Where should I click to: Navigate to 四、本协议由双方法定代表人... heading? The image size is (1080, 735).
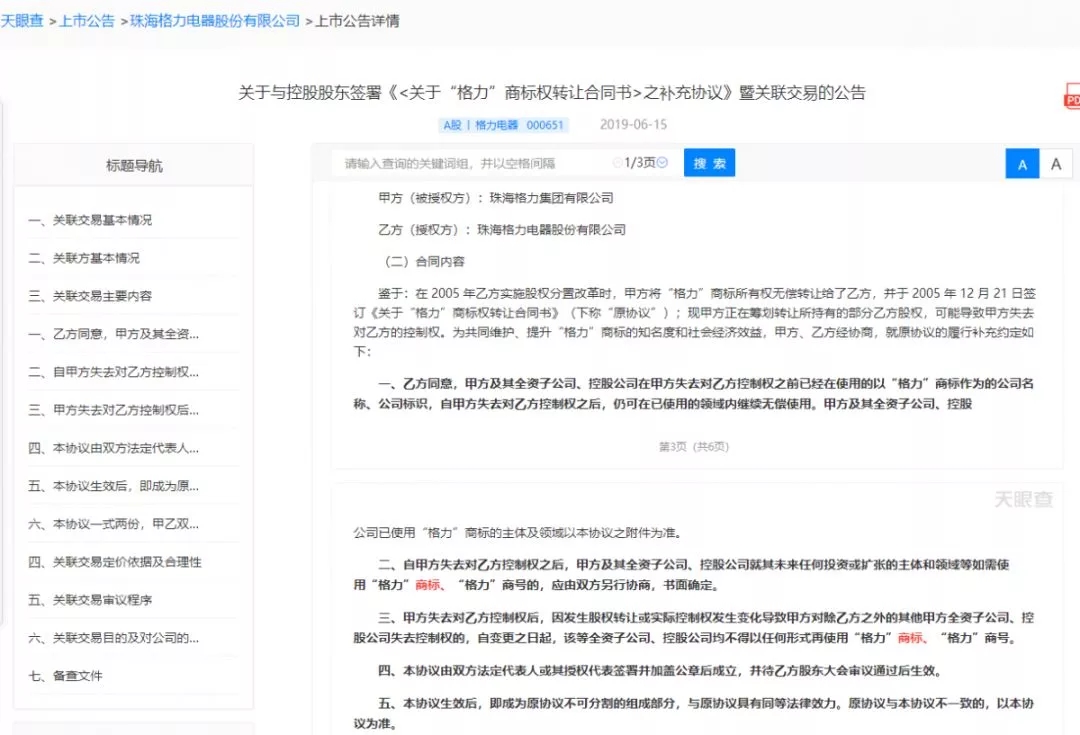click(x=114, y=448)
